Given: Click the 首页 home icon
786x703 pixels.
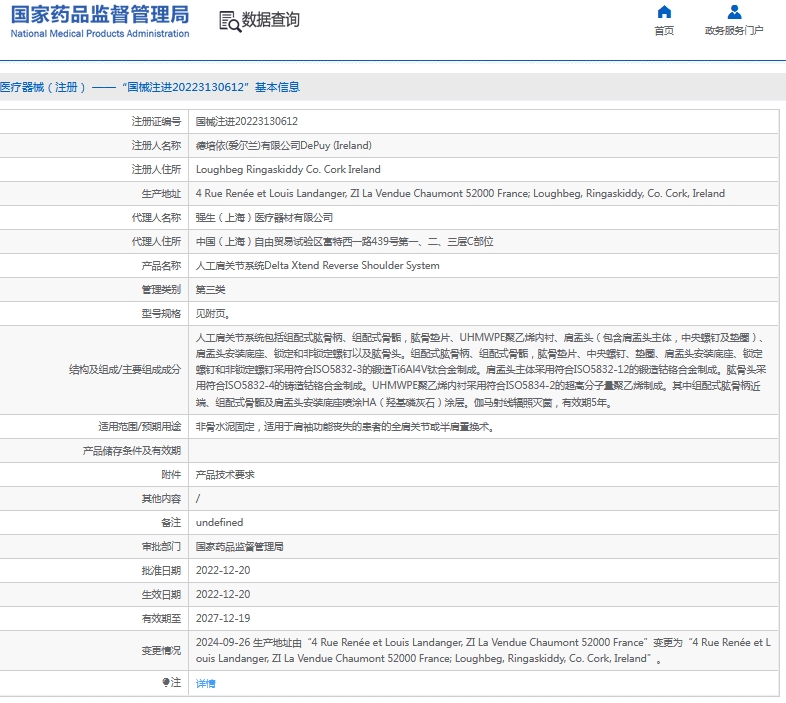Looking at the screenshot, I should [x=664, y=13].
